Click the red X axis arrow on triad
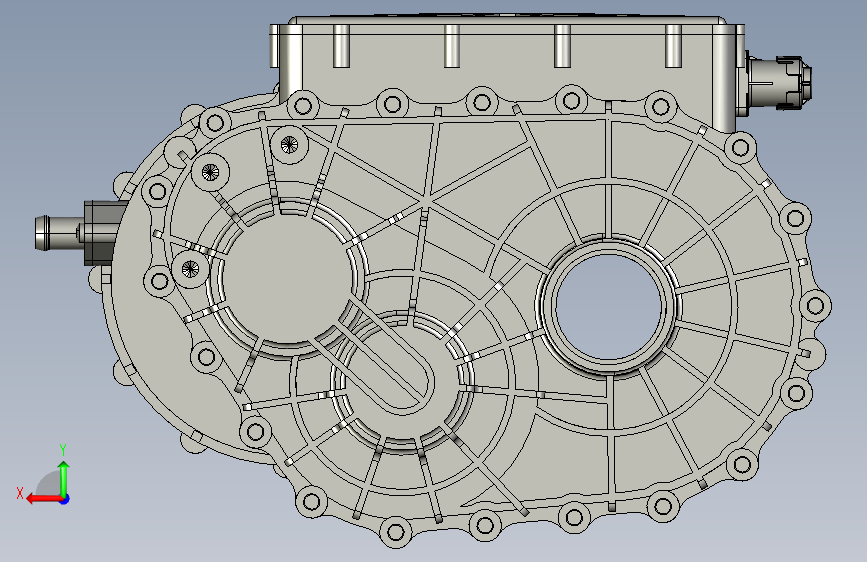The image size is (867, 562). pos(44,499)
